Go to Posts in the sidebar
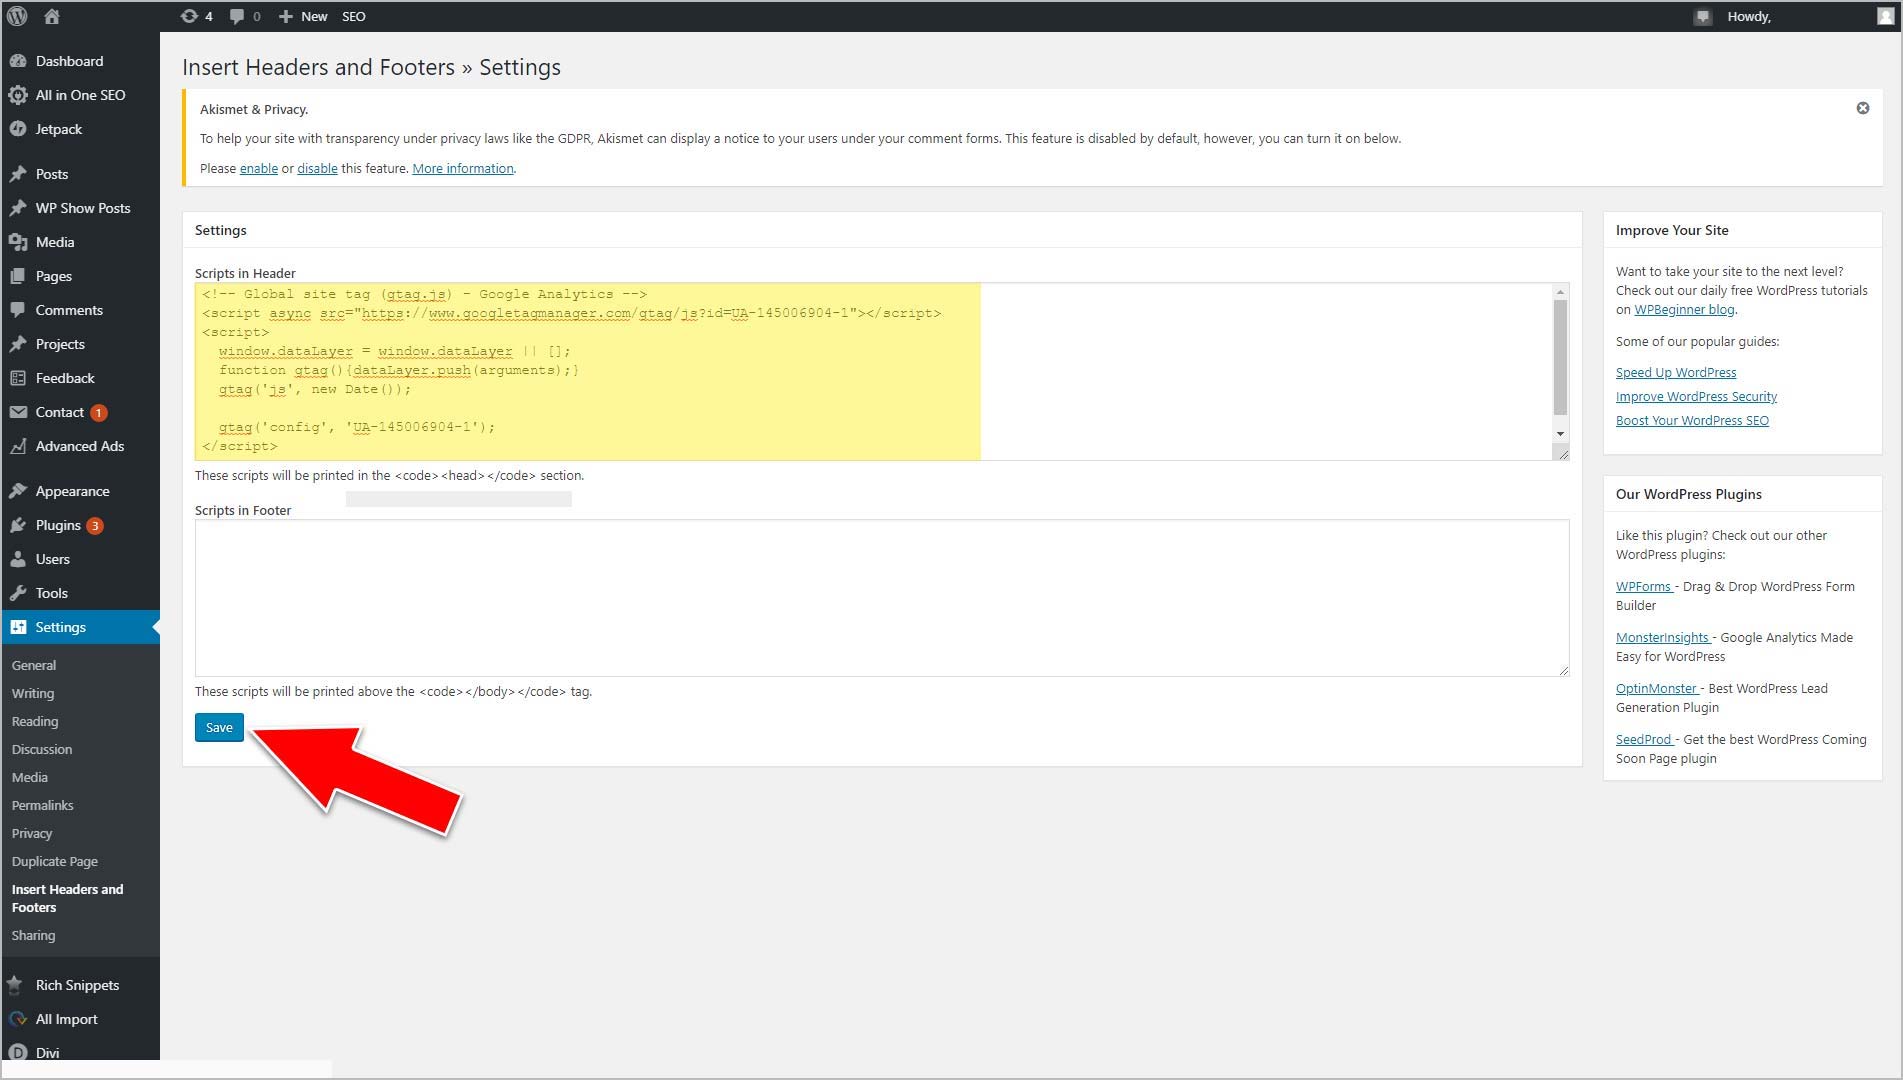This screenshot has width=1903, height=1080. (80, 174)
